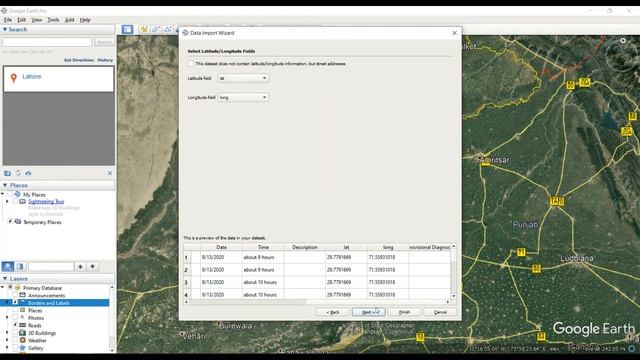Screen dimensions: 640x360
Task: Open the Help menu
Action: click(x=85, y=20)
